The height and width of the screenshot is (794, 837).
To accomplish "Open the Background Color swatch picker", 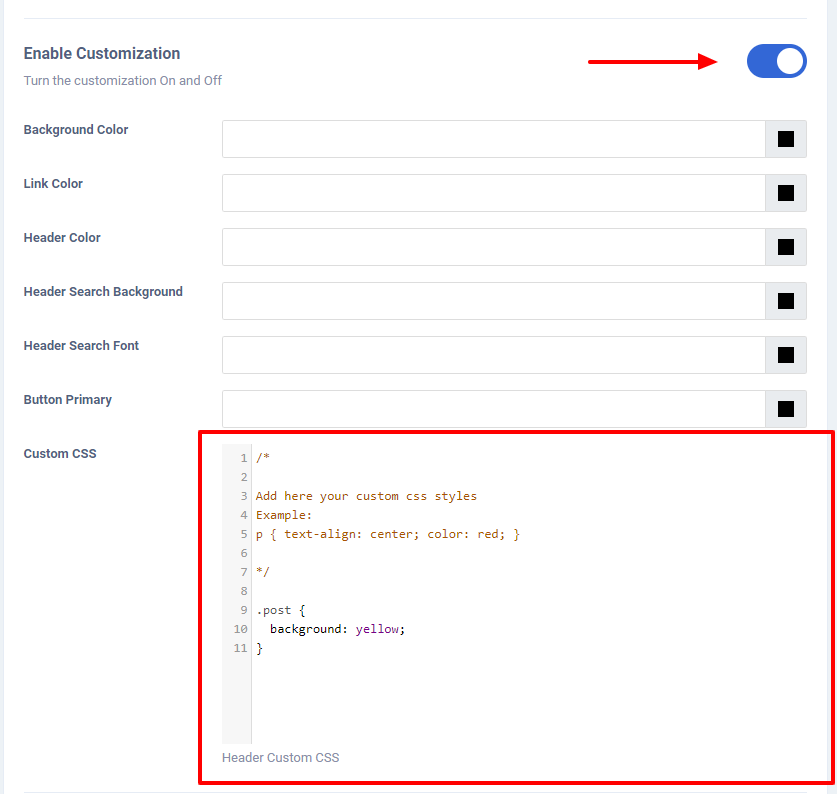I will click(786, 139).
